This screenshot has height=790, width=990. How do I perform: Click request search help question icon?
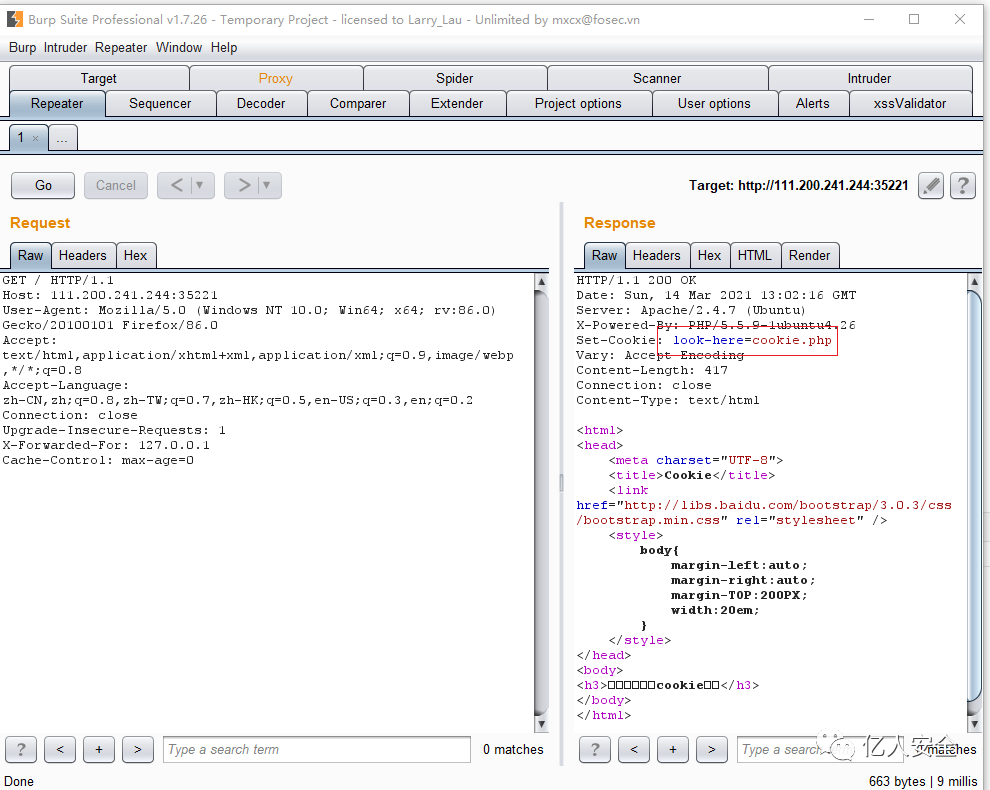(x=21, y=749)
